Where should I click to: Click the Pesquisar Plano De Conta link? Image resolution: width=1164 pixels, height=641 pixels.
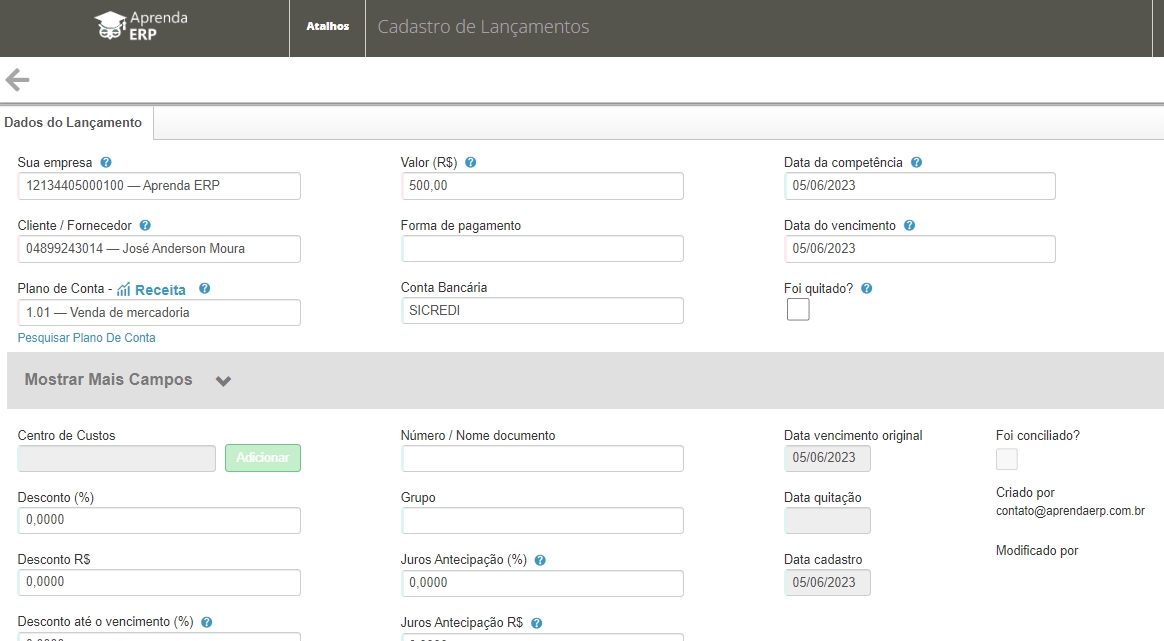click(87, 338)
